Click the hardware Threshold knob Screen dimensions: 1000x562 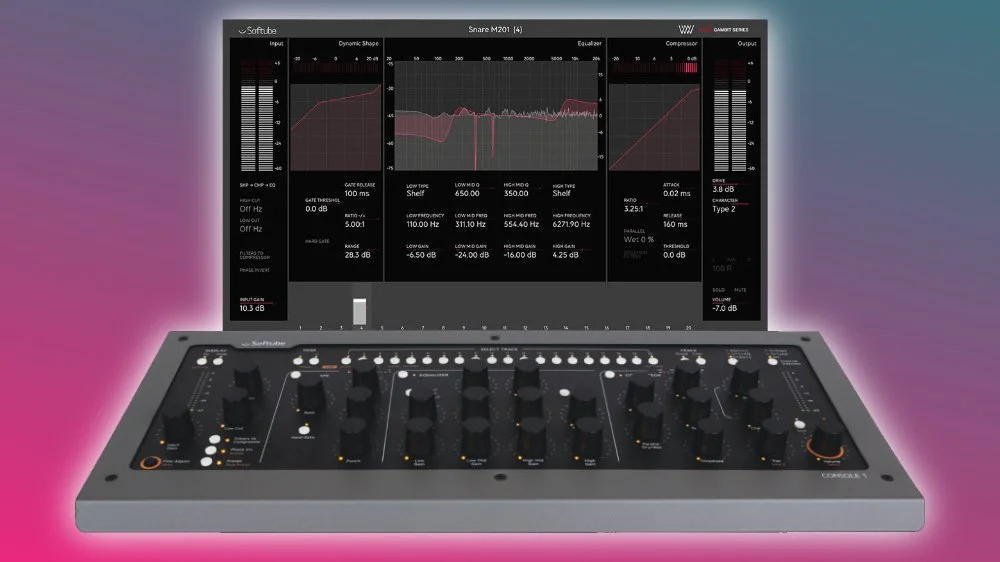point(708,438)
